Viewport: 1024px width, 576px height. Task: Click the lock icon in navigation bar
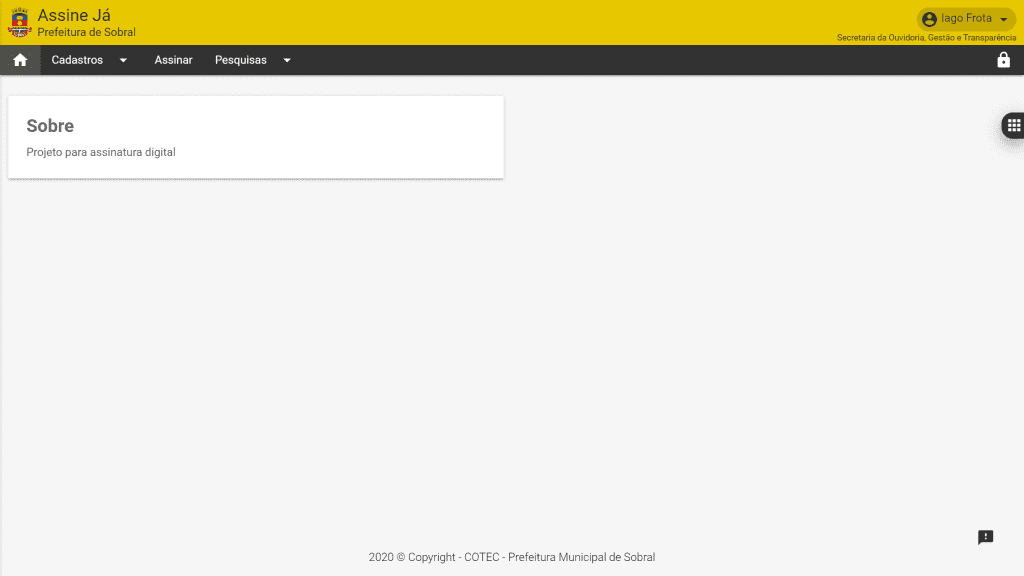(1003, 60)
